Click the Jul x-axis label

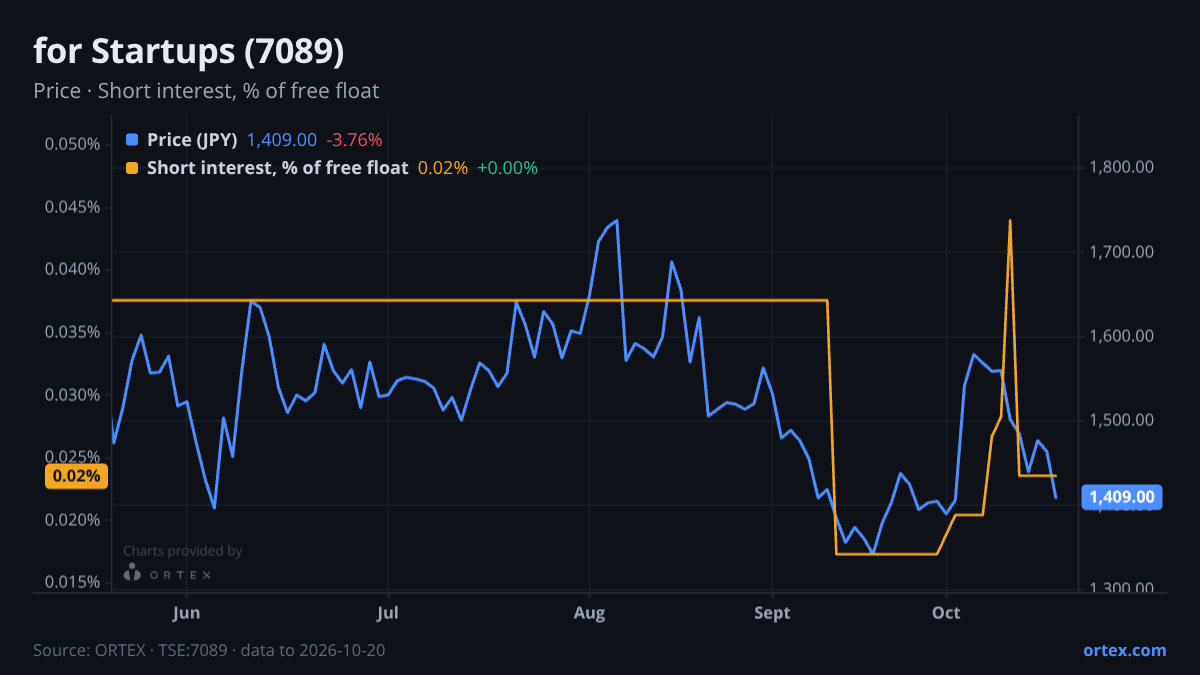click(x=389, y=612)
